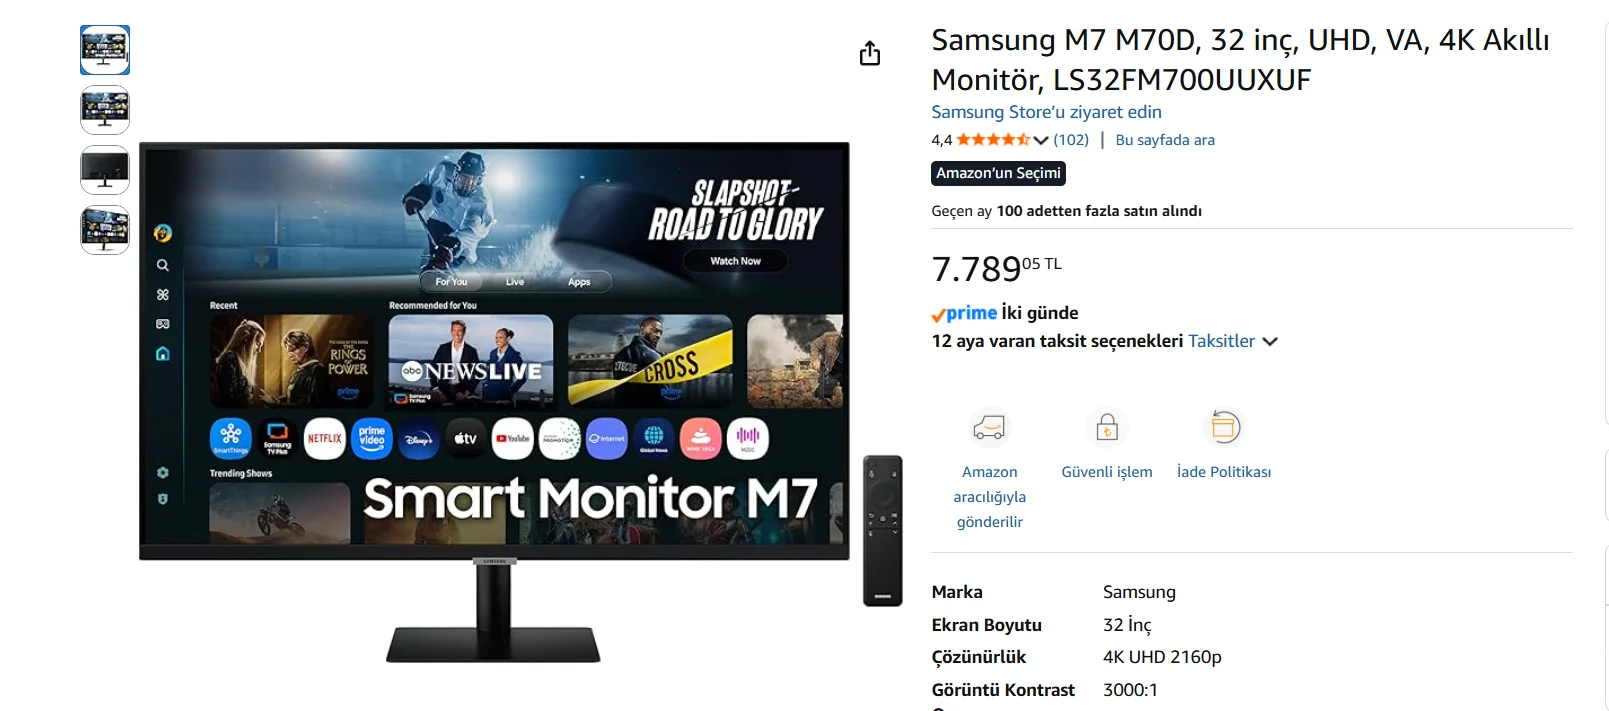The height and width of the screenshot is (711, 1609).
Task: Open the Samsung Store'u ziyaret edin link
Action: (x=1046, y=112)
